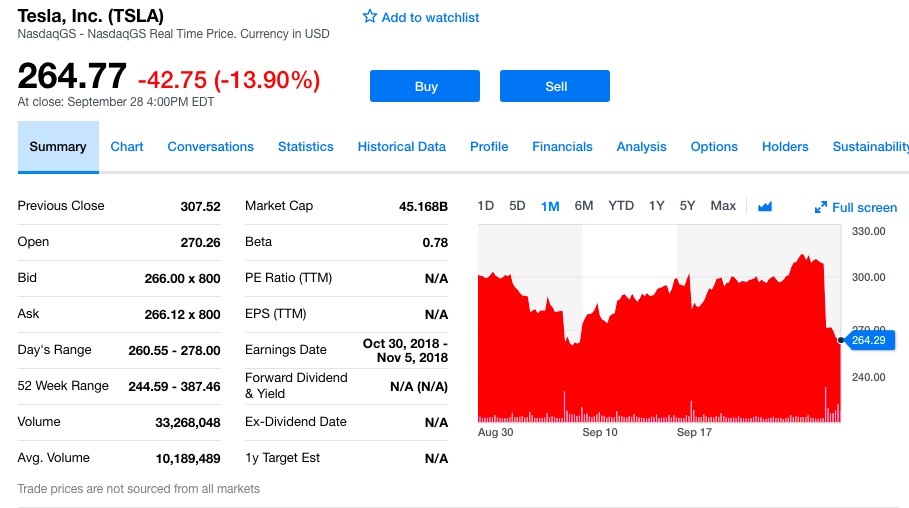The width and height of the screenshot is (909, 508).
Task: Click the full screen expand arrows icon
Action: click(820, 208)
